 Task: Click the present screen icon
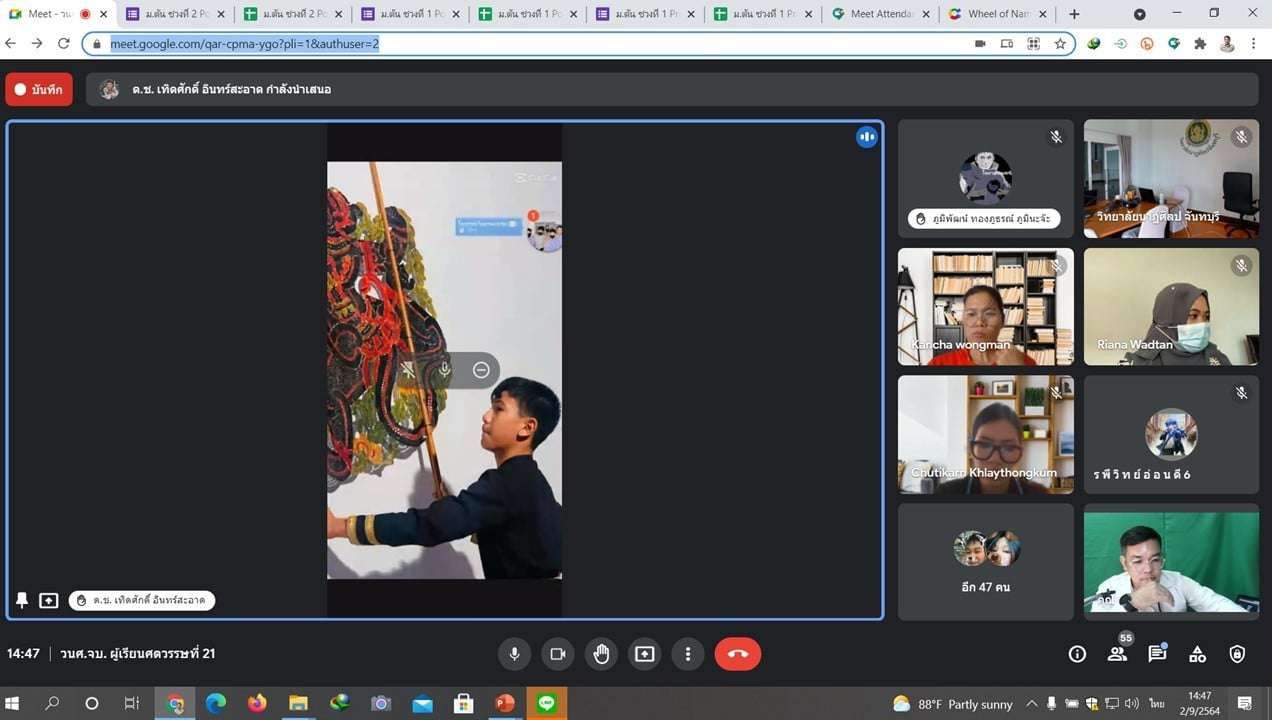pos(645,654)
